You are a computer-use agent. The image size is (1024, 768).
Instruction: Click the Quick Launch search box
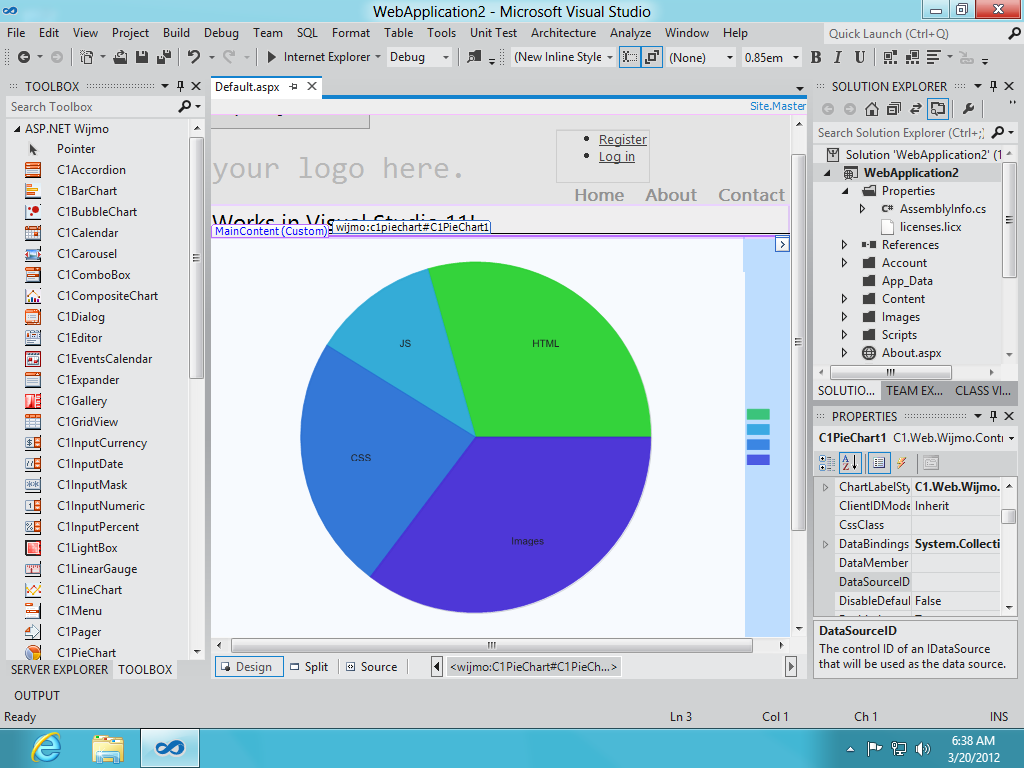[x=914, y=33]
